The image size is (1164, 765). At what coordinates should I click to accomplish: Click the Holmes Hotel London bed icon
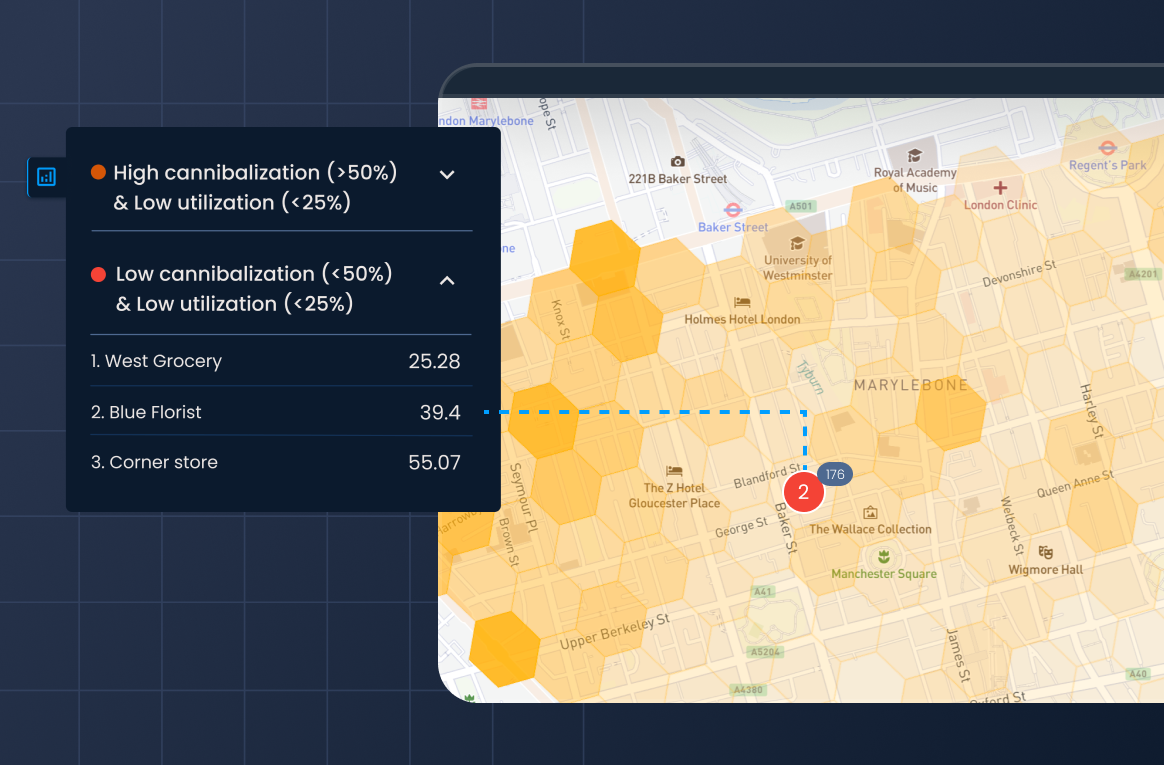click(740, 301)
